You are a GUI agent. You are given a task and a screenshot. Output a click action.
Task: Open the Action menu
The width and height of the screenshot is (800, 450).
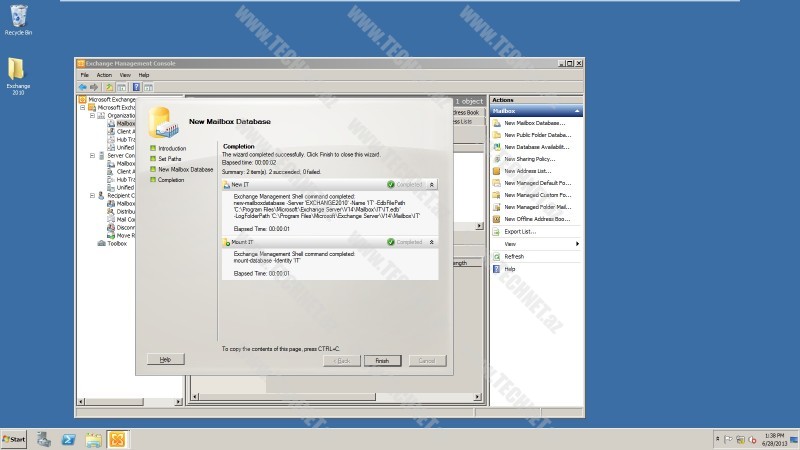(x=104, y=75)
